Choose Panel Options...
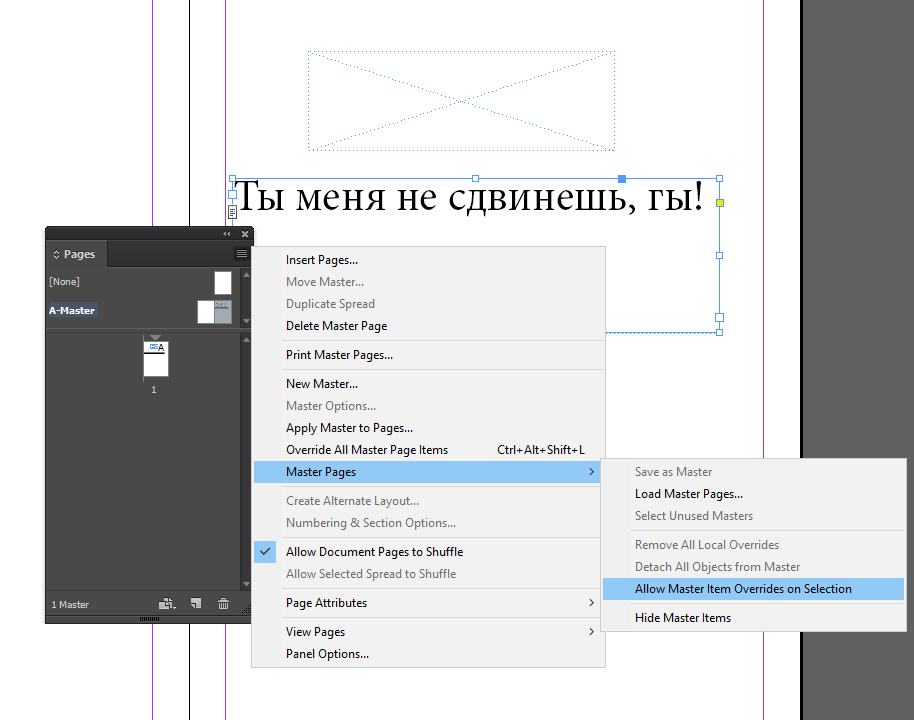The height and width of the screenshot is (720, 914). pos(428,654)
